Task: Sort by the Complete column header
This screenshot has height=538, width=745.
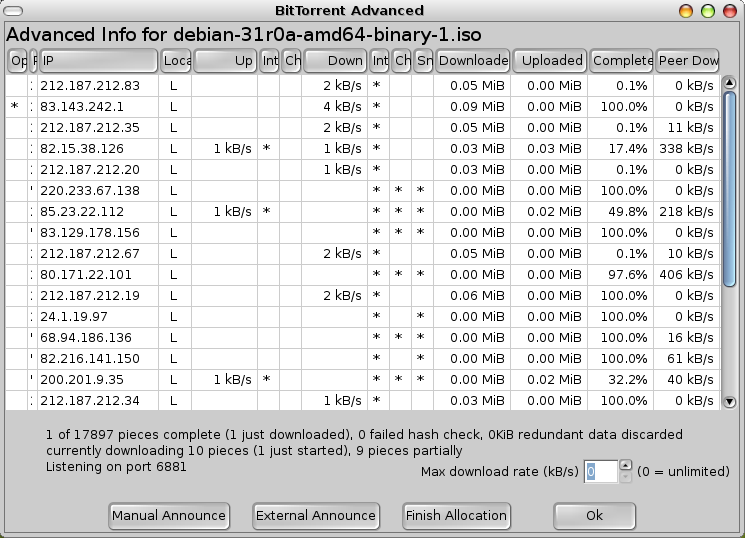Action: (x=621, y=61)
